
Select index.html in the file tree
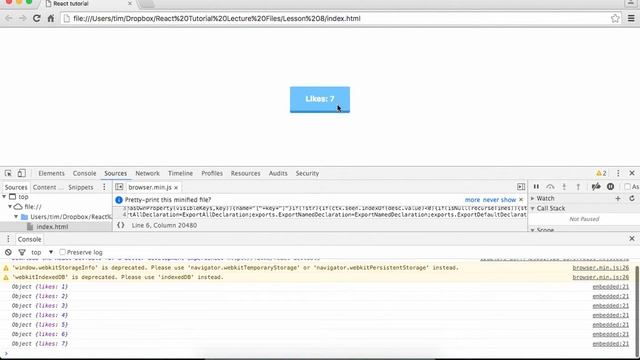52,227
